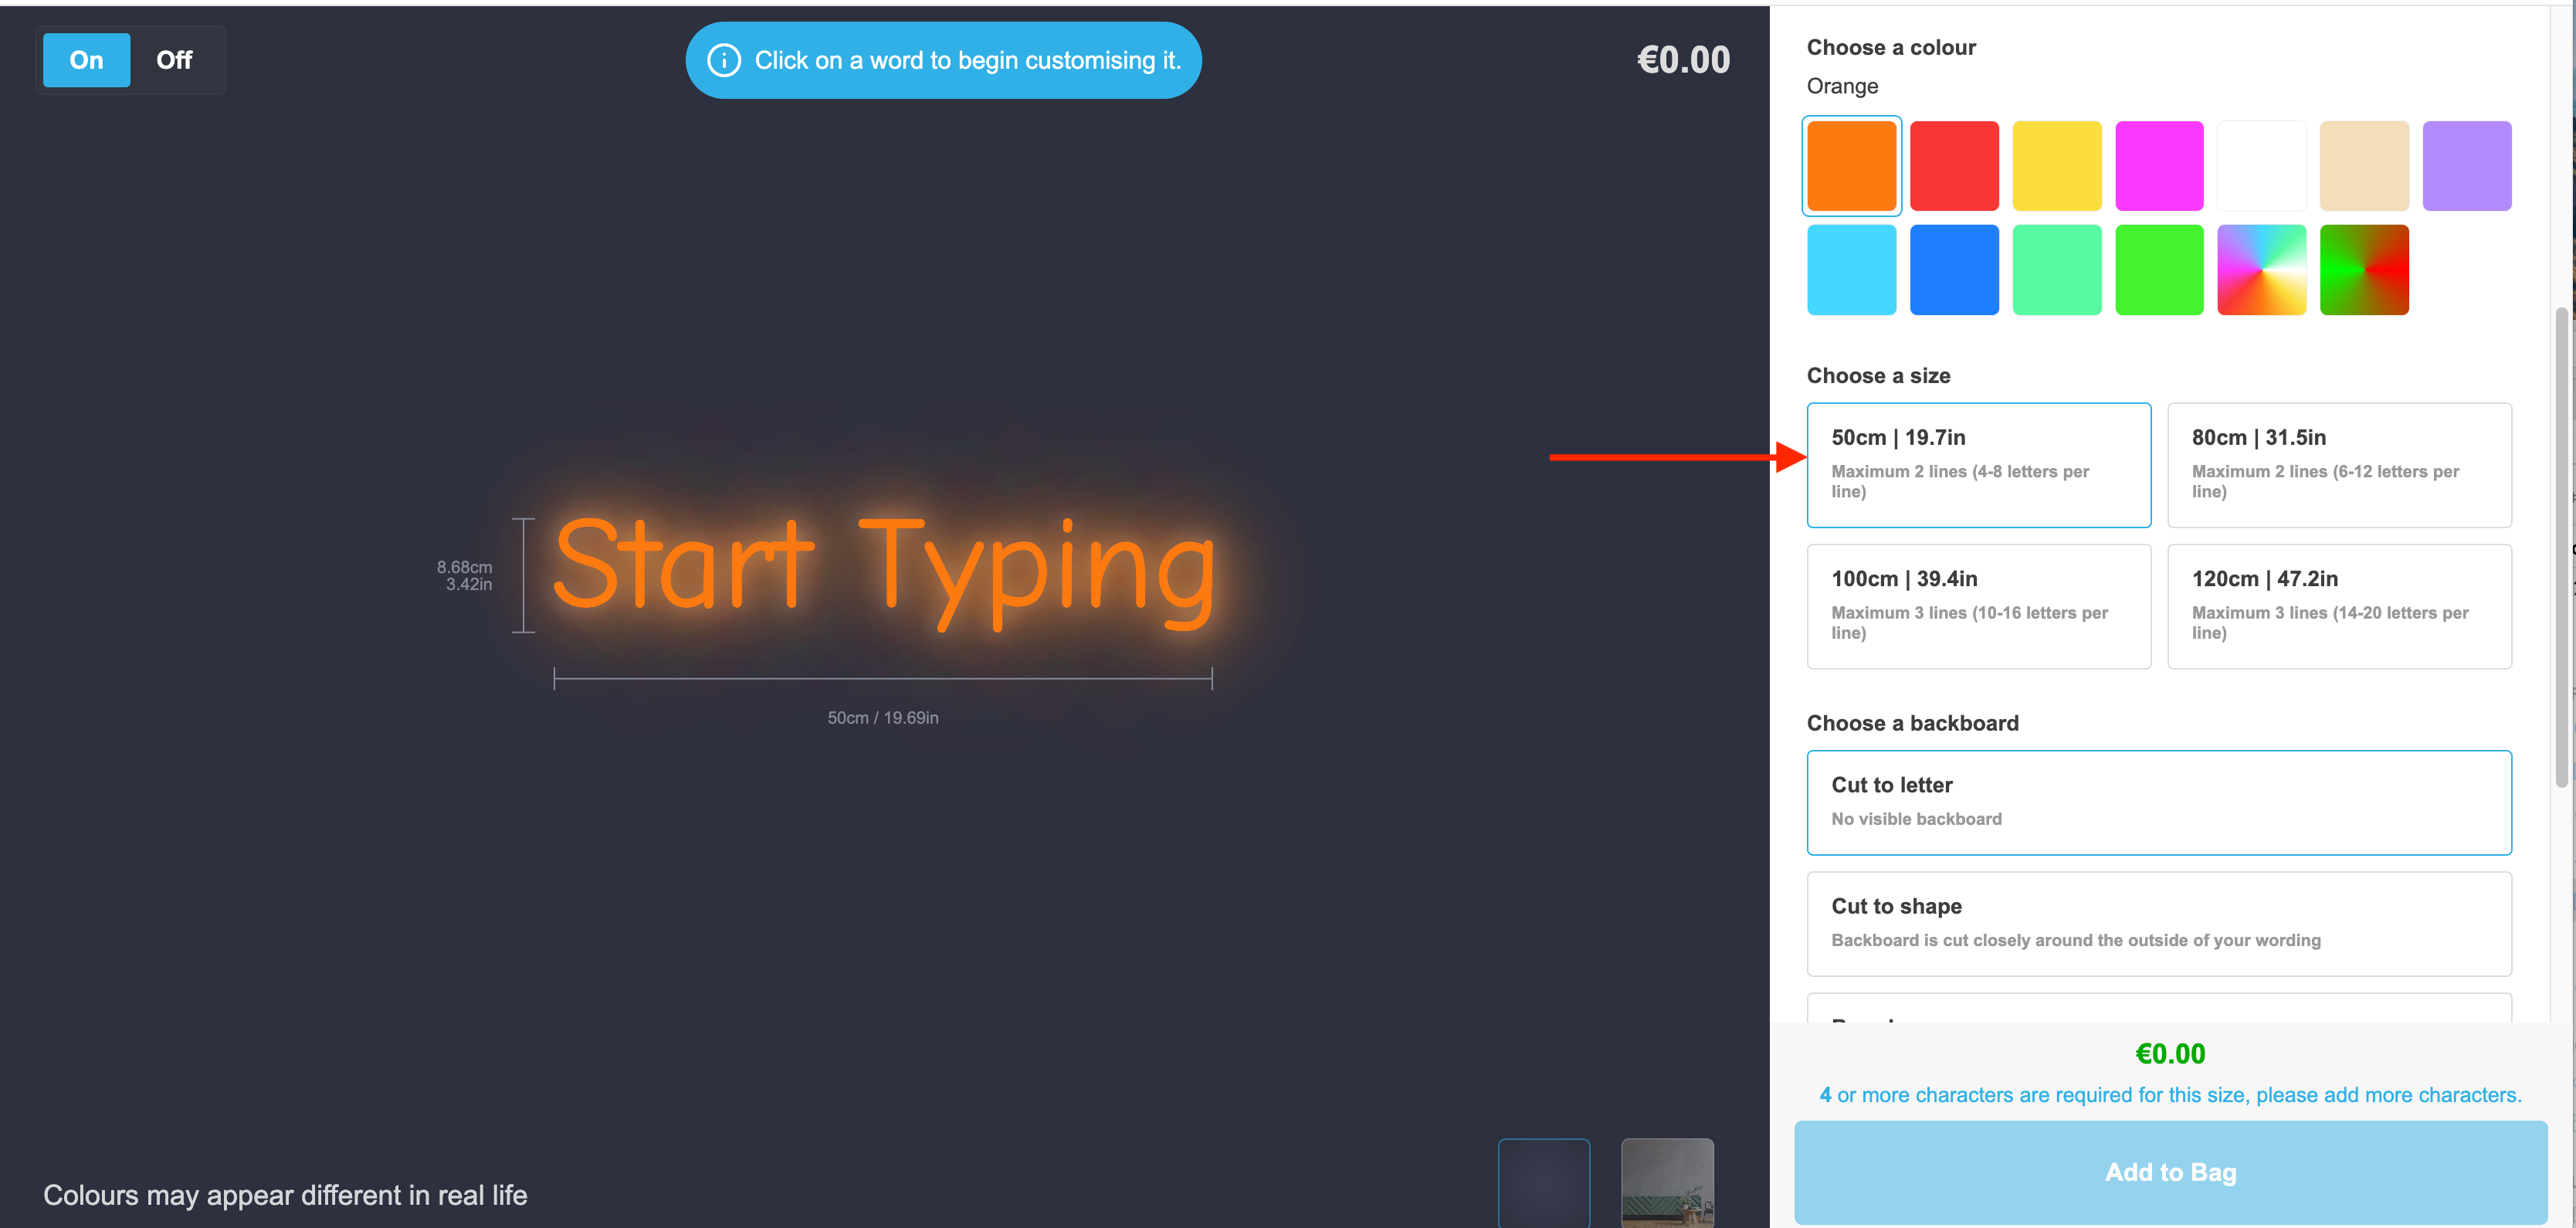
Task: Select the Cut to shape backboard
Action: 2158,923
